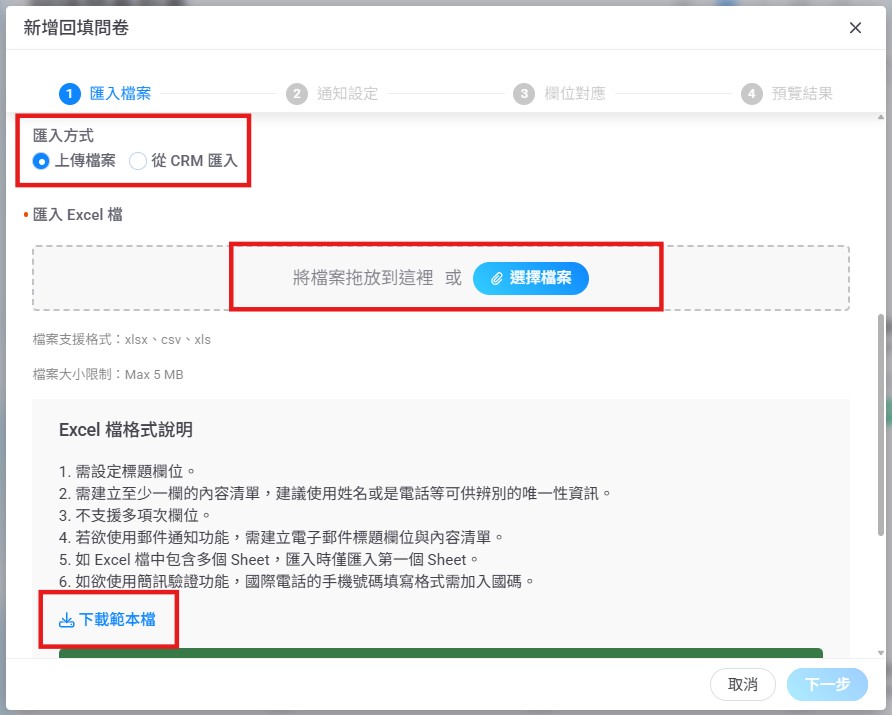Click the paperclip icon on 選擇檔案
This screenshot has height=715, width=892.
496,278
